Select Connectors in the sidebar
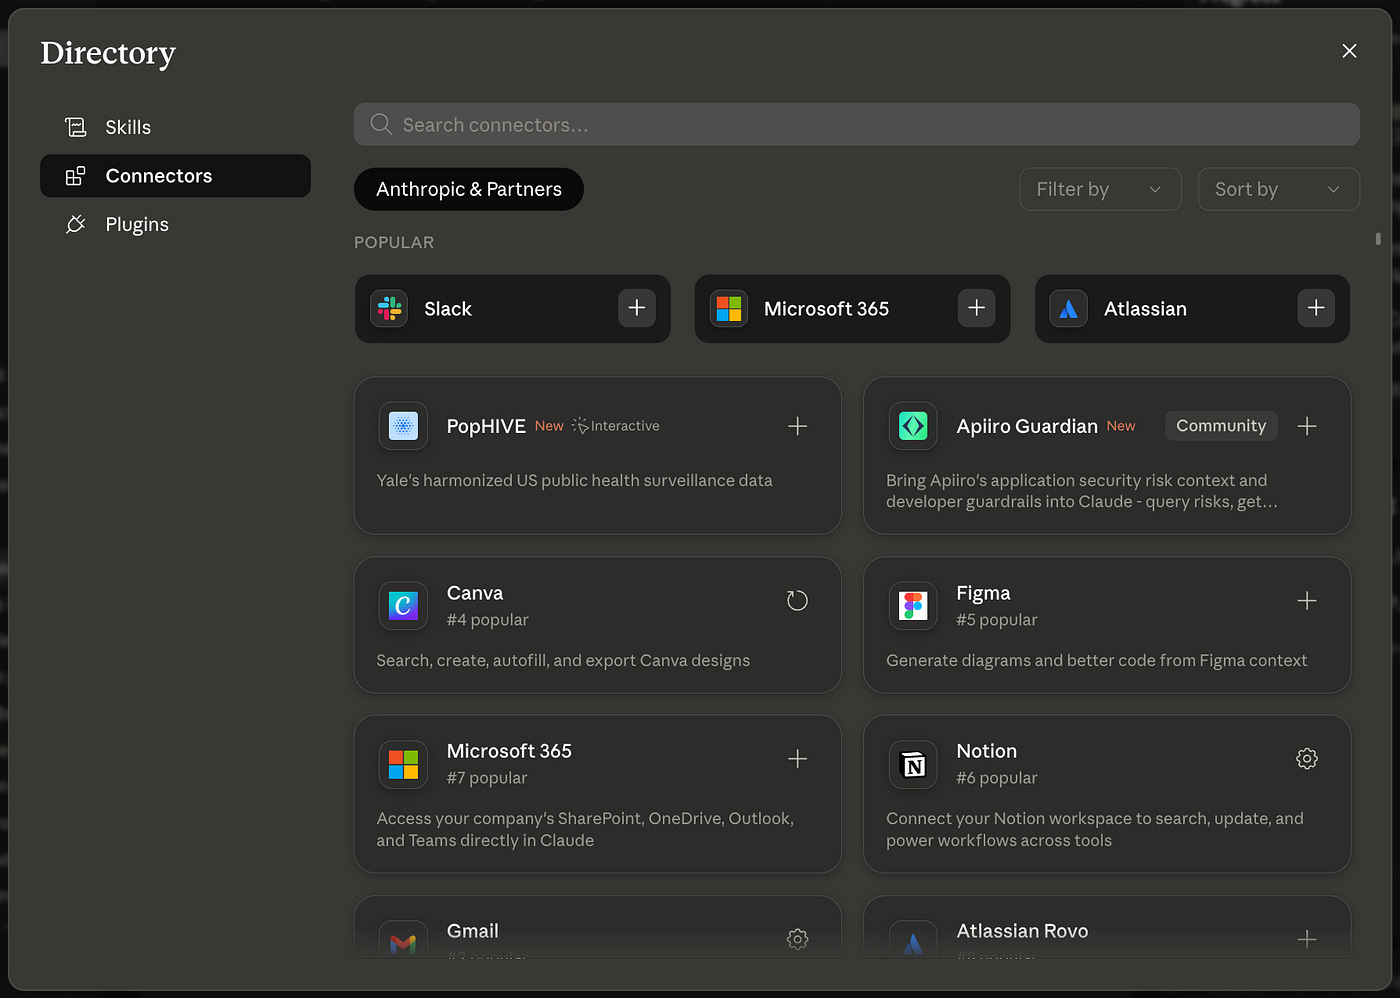The image size is (1400, 998). point(175,176)
